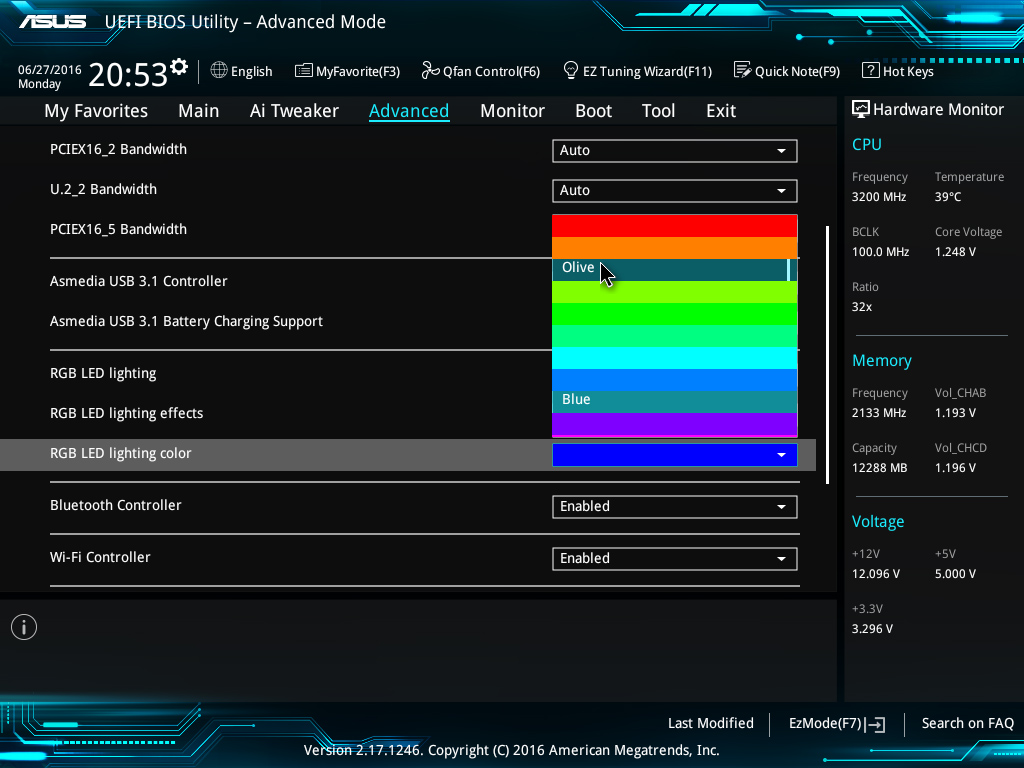The image size is (1024, 768).
Task: Select the Asmedia USB 3.1 Controller row
Action: coord(138,281)
